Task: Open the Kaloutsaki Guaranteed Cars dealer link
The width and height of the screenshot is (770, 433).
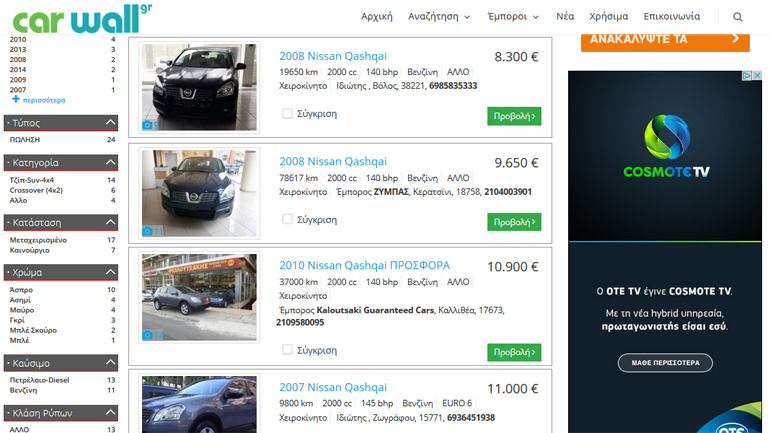Action: (x=375, y=310)
